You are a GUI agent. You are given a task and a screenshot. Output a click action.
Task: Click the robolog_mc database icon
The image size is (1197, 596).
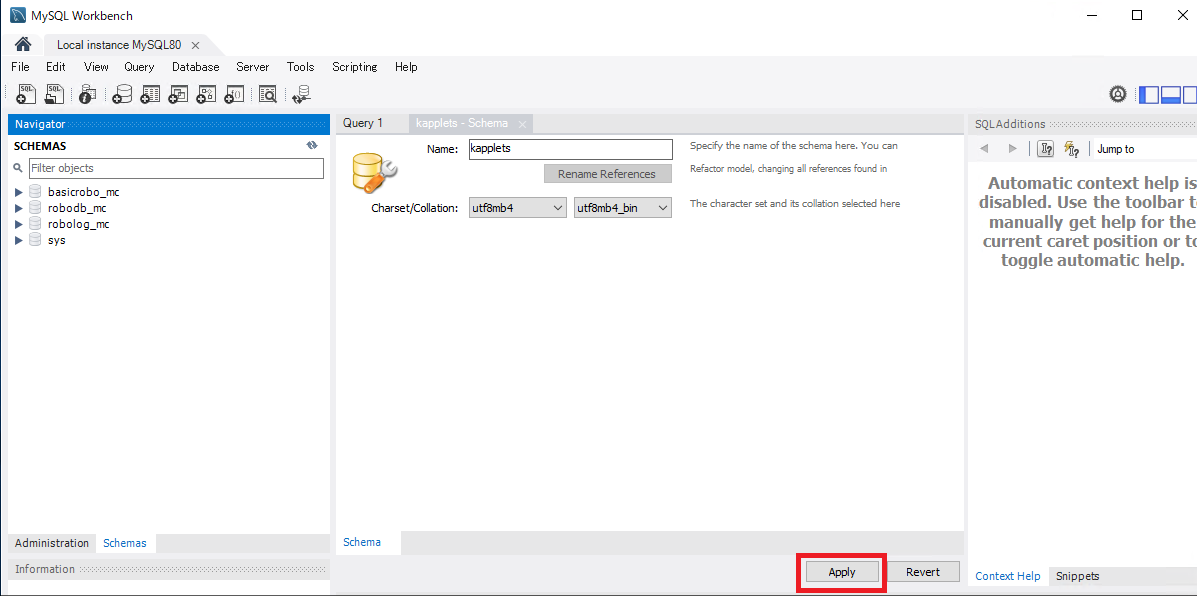click(x=34, y=224)
